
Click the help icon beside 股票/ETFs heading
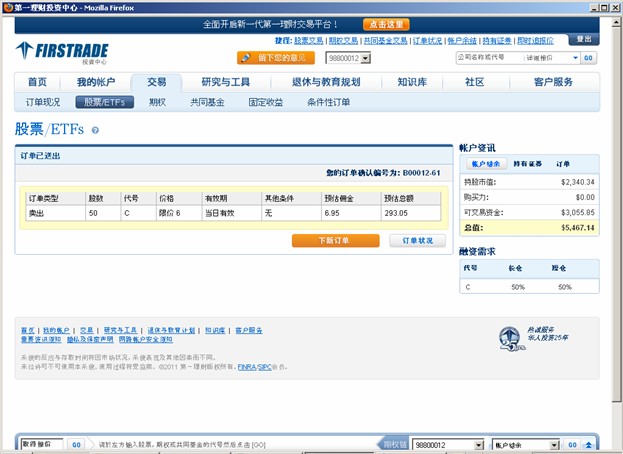coord(95,130)
